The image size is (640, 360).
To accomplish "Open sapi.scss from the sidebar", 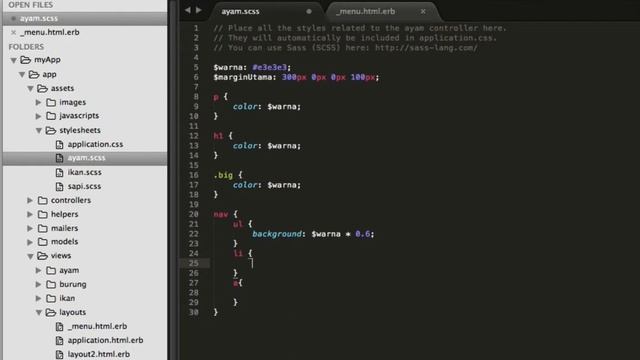I will (84, 186).
